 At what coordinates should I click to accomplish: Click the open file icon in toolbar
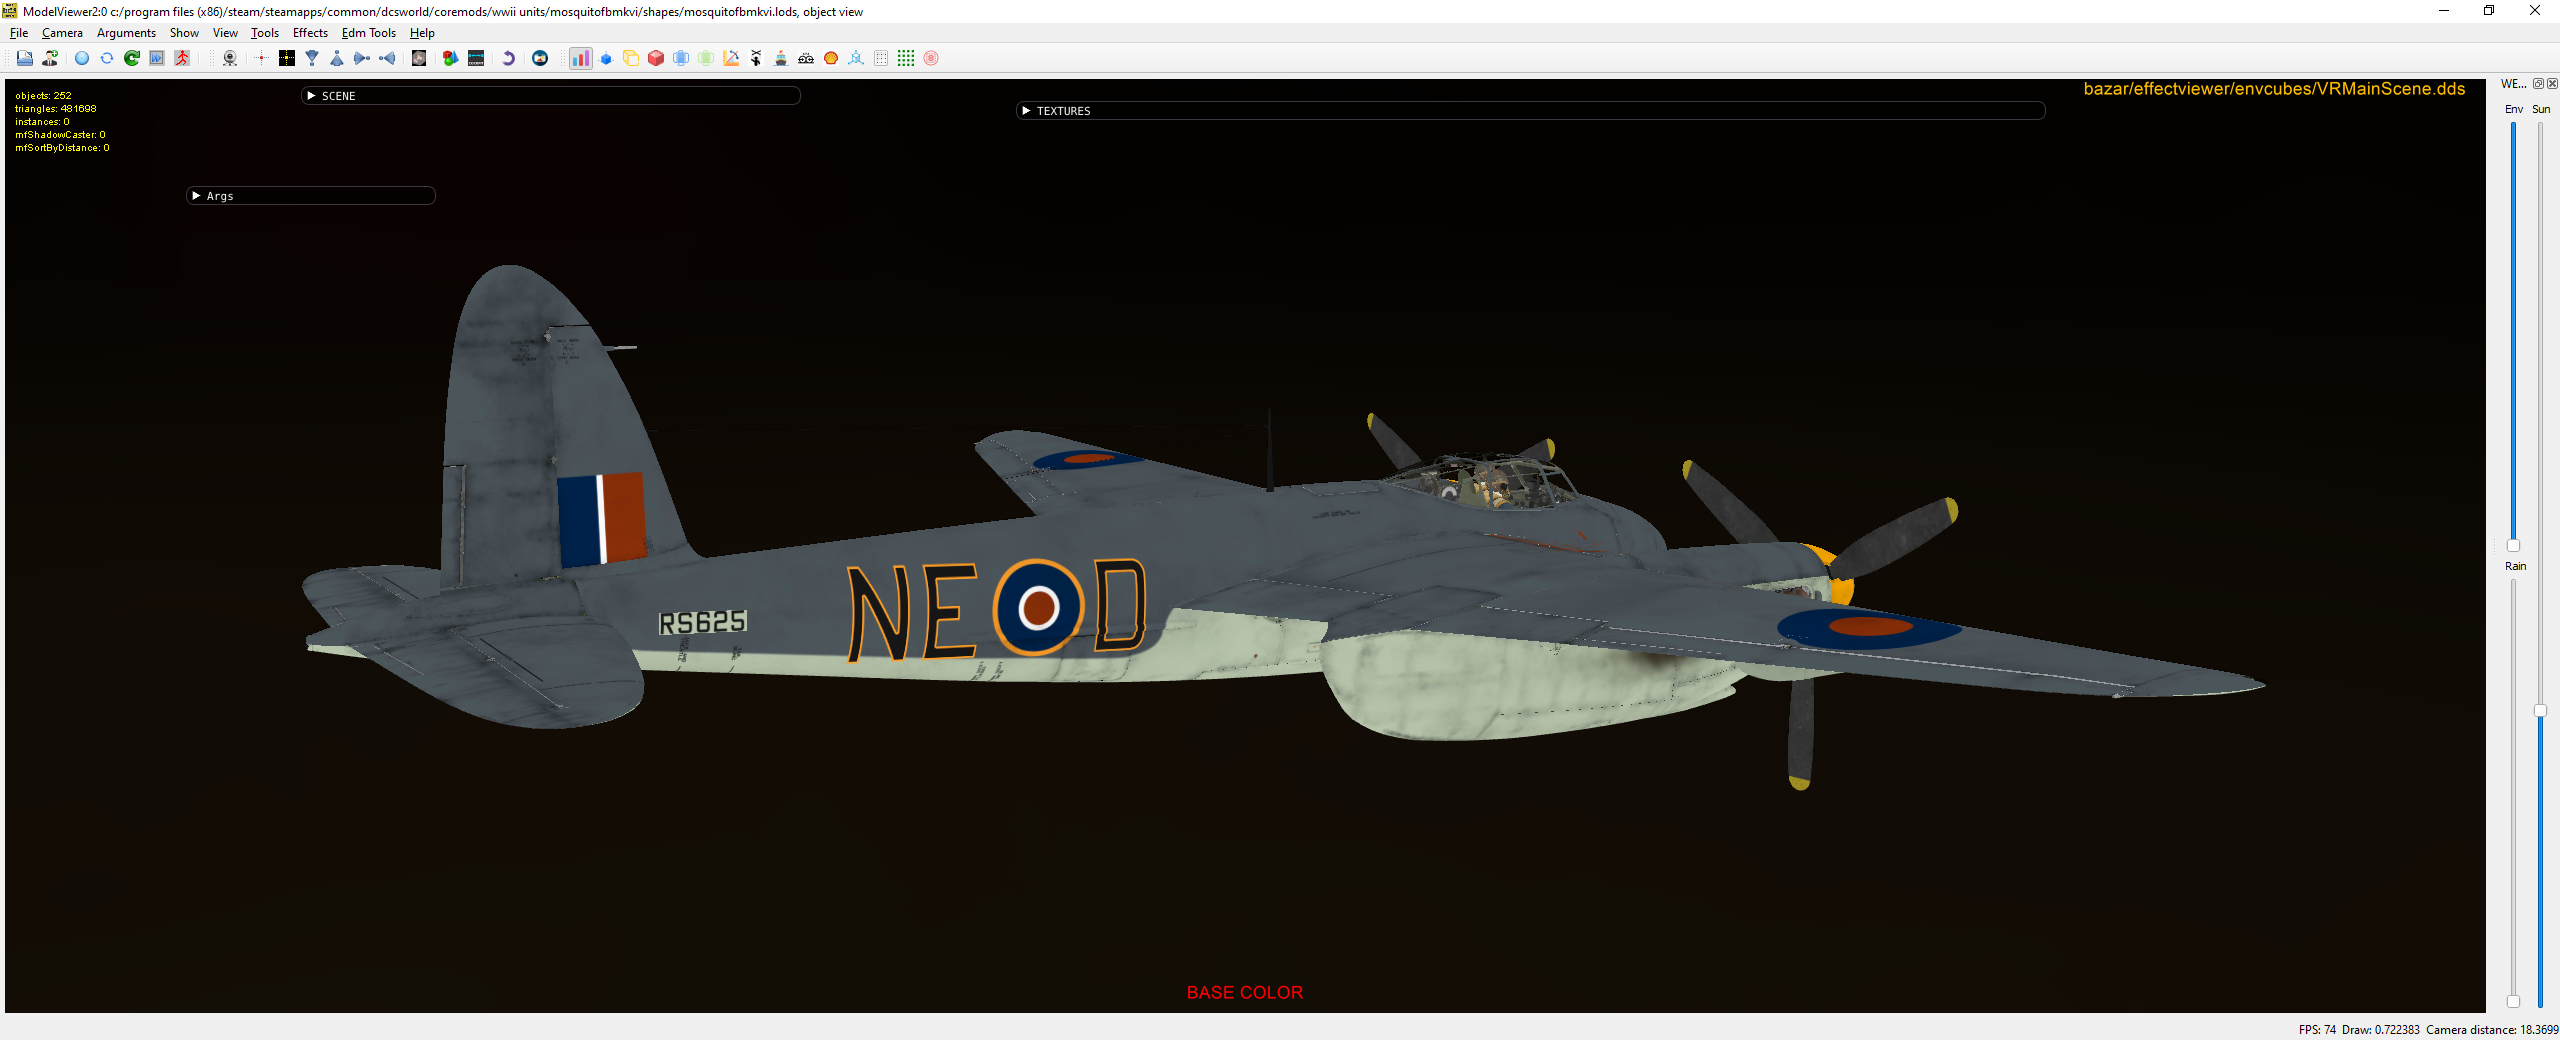(x=24, y=58)
